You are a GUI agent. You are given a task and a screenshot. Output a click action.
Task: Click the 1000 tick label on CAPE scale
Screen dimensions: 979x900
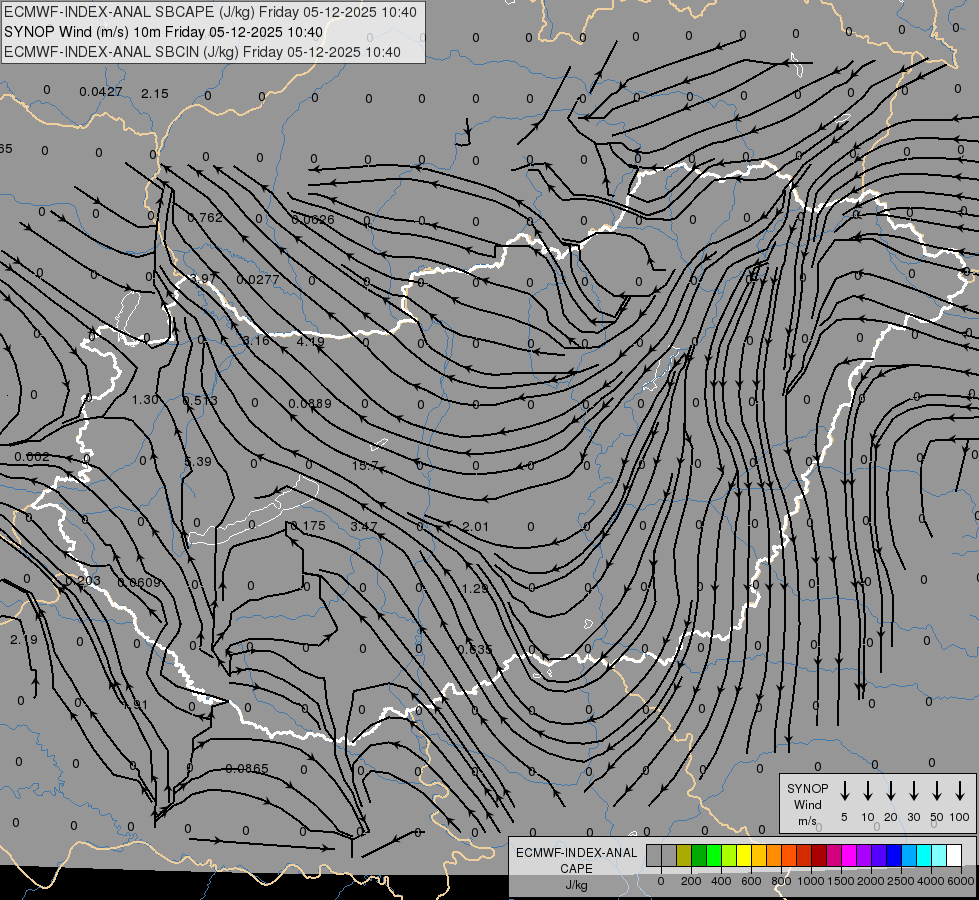[x=810, y=881]
